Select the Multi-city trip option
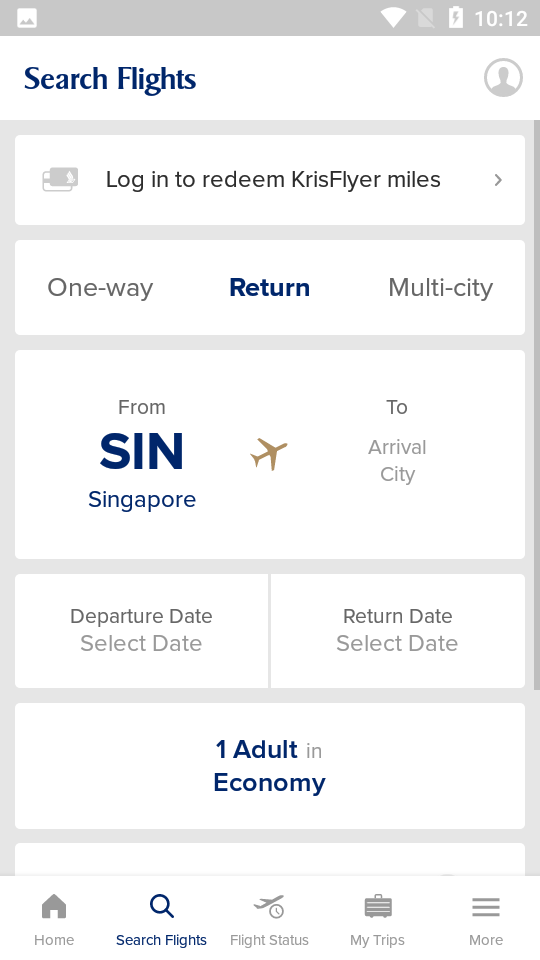This screenshot has height=960, width=540. pyautogui.click(x=440, y=287)
